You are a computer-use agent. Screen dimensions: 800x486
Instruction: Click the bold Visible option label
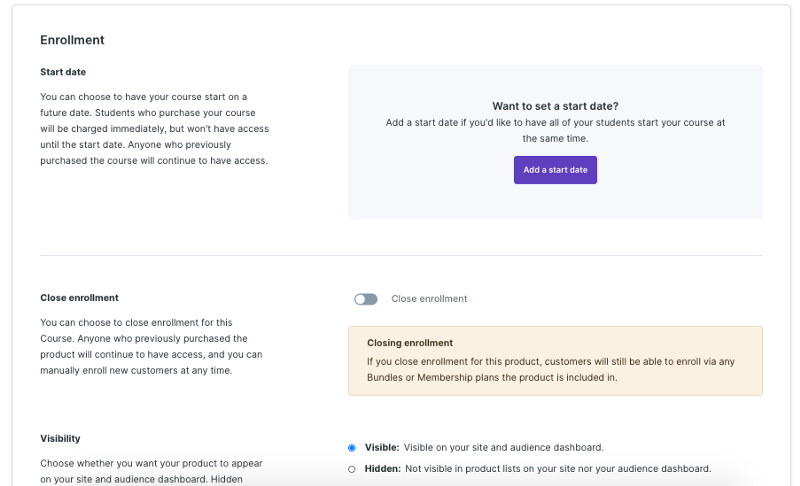pos(382,448)
